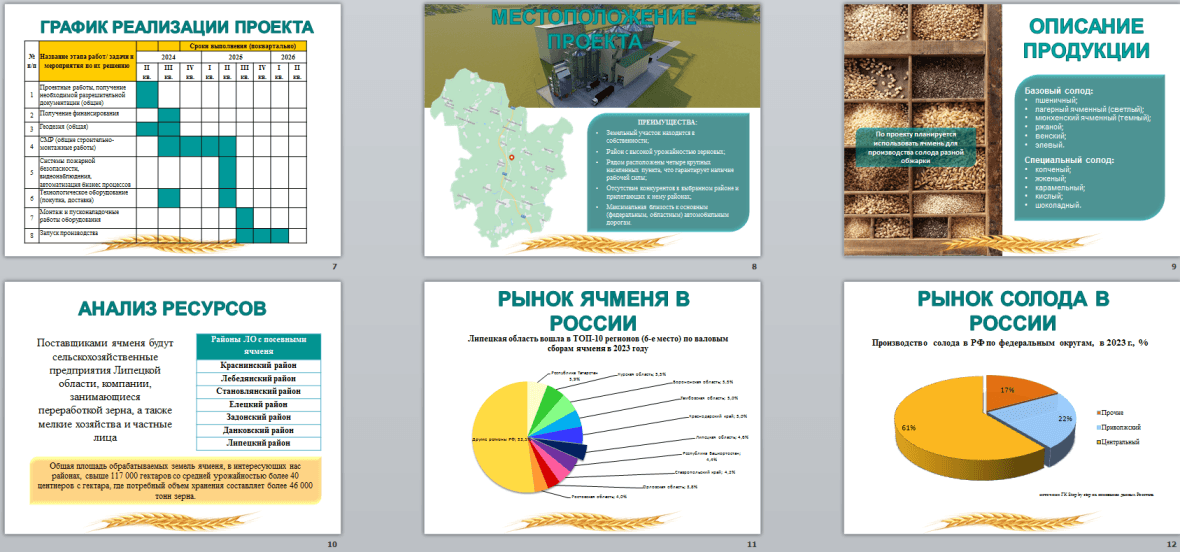This screenshot has height=552, width=1180.
Task: Click the '2026' year header in the schedule
Action: [288, 56]
